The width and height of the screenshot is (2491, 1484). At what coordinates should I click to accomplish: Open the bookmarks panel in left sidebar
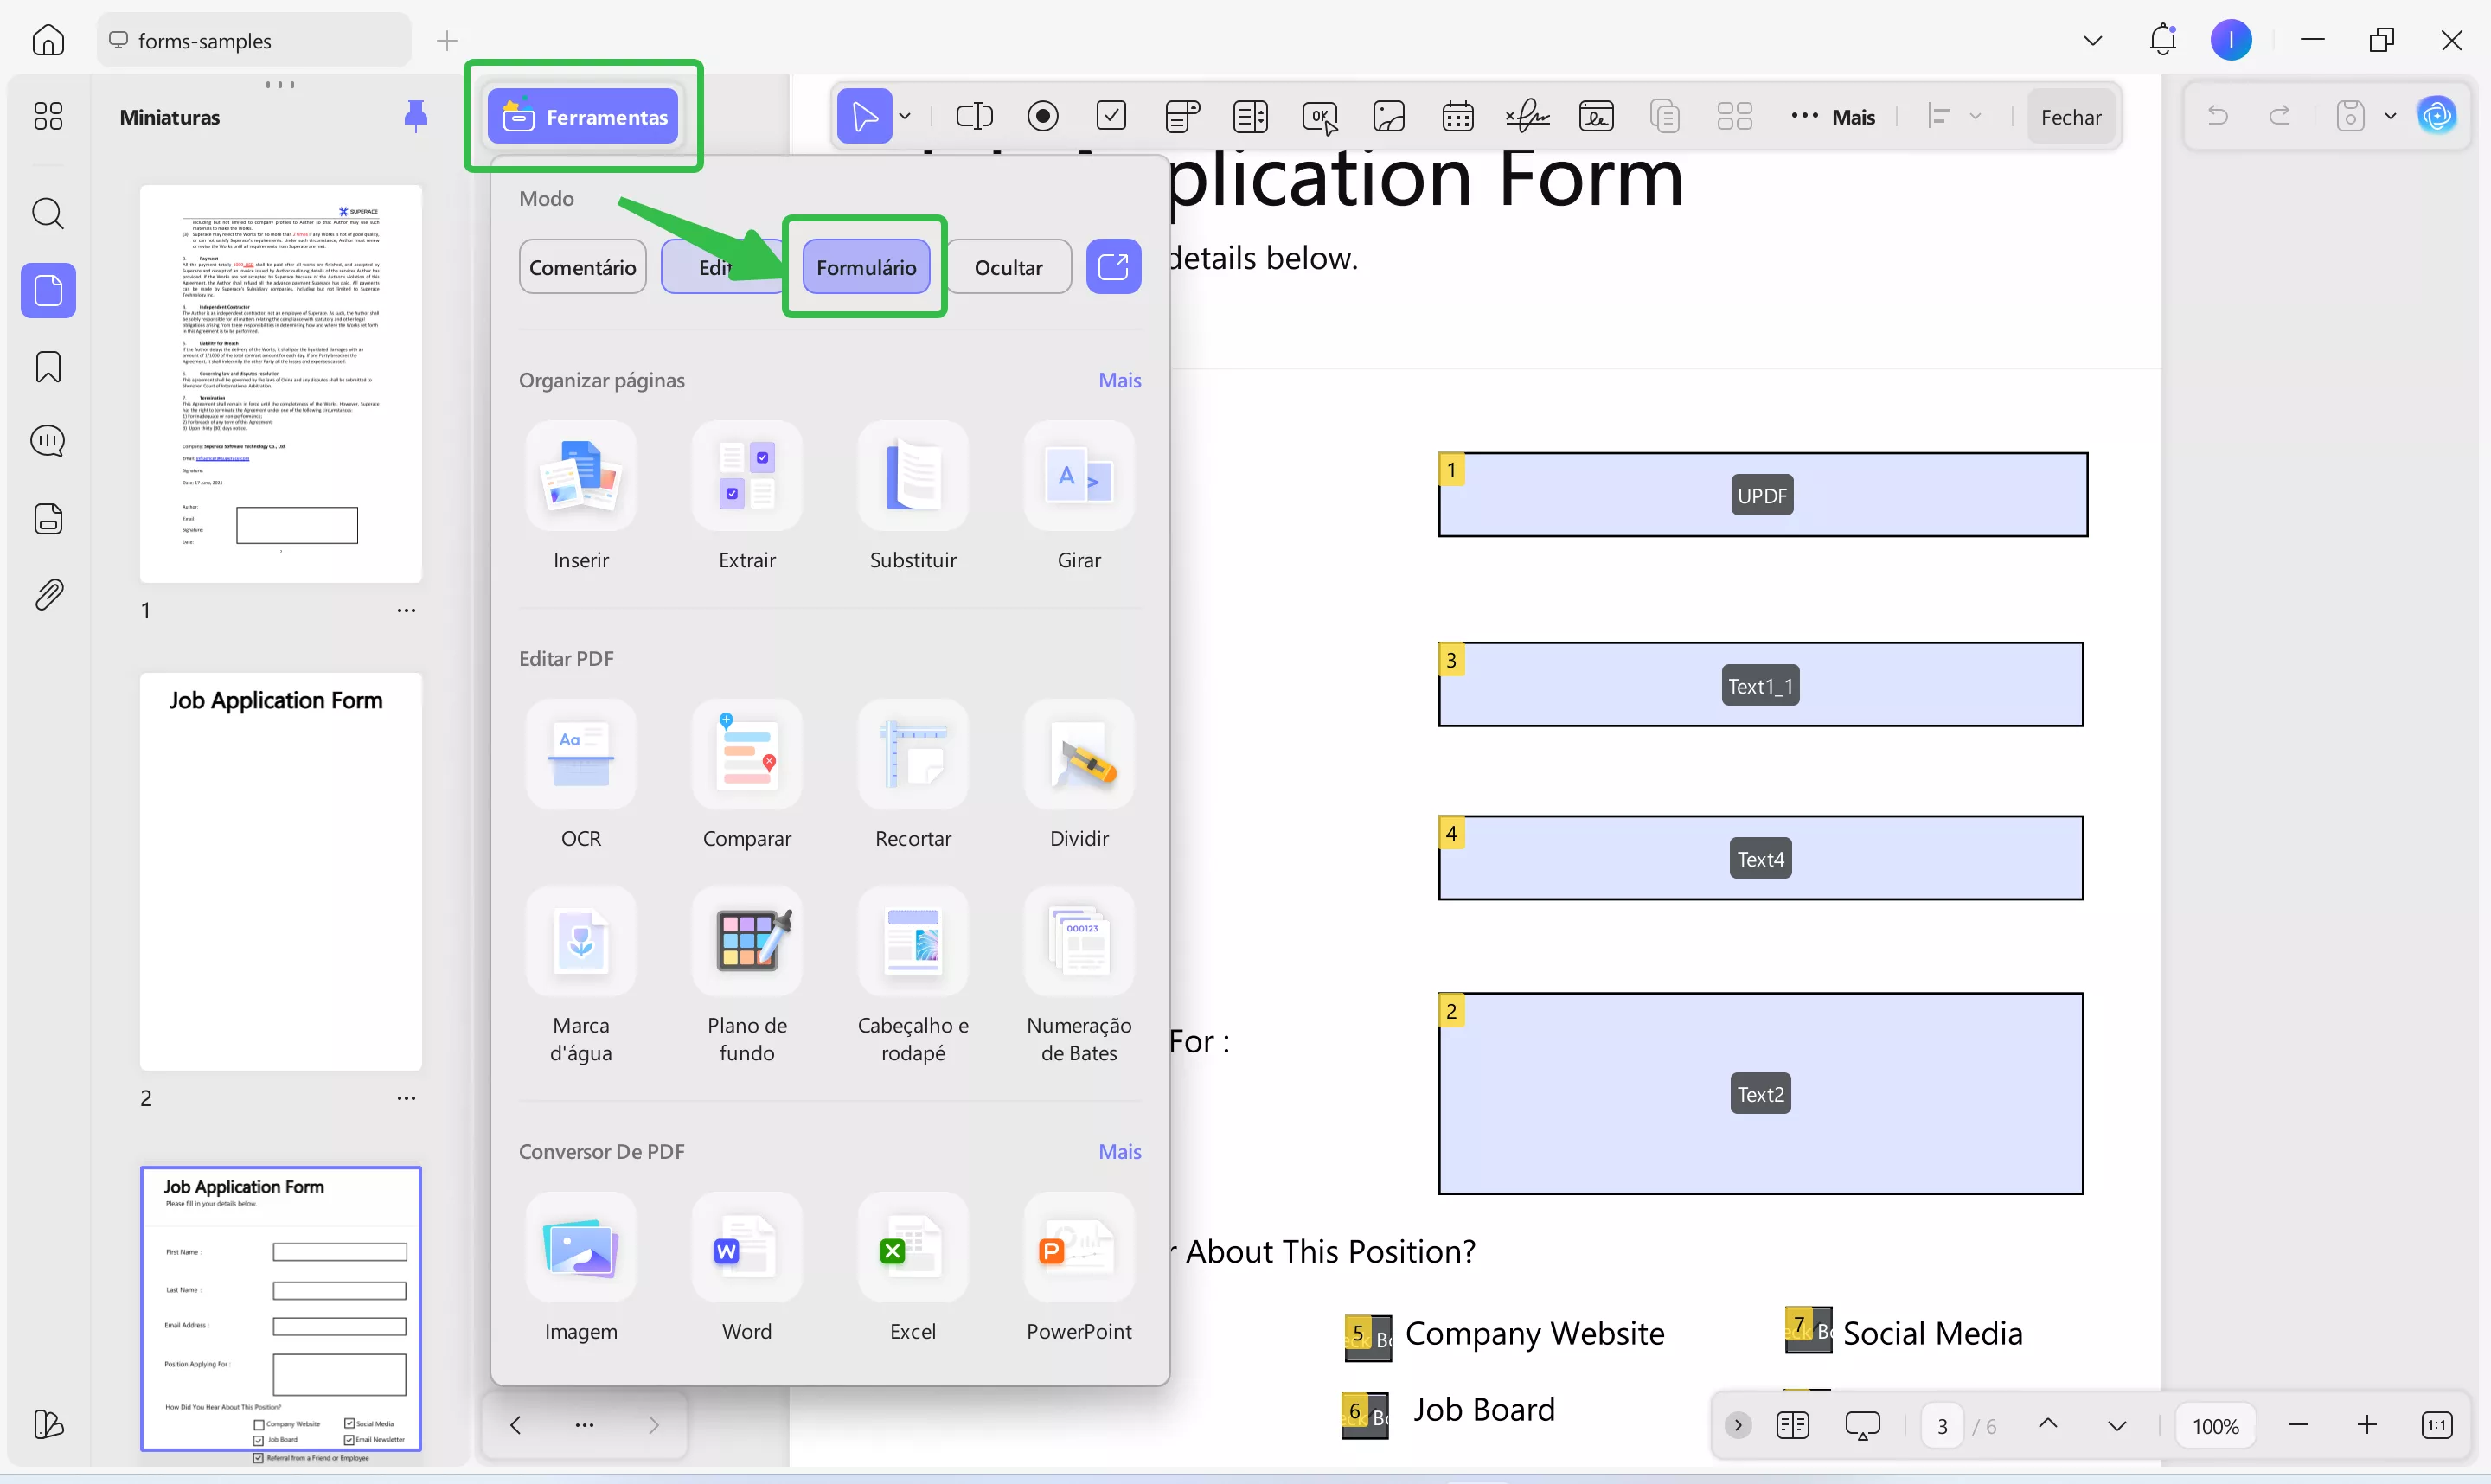[x=48, y=367]
